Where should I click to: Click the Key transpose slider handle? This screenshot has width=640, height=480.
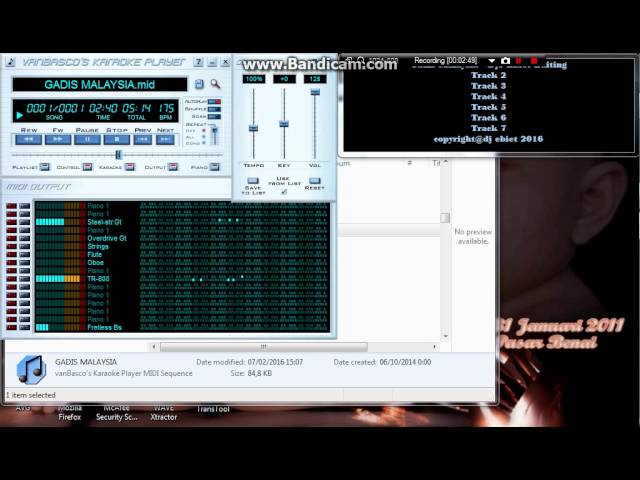[x=284, y=124]
